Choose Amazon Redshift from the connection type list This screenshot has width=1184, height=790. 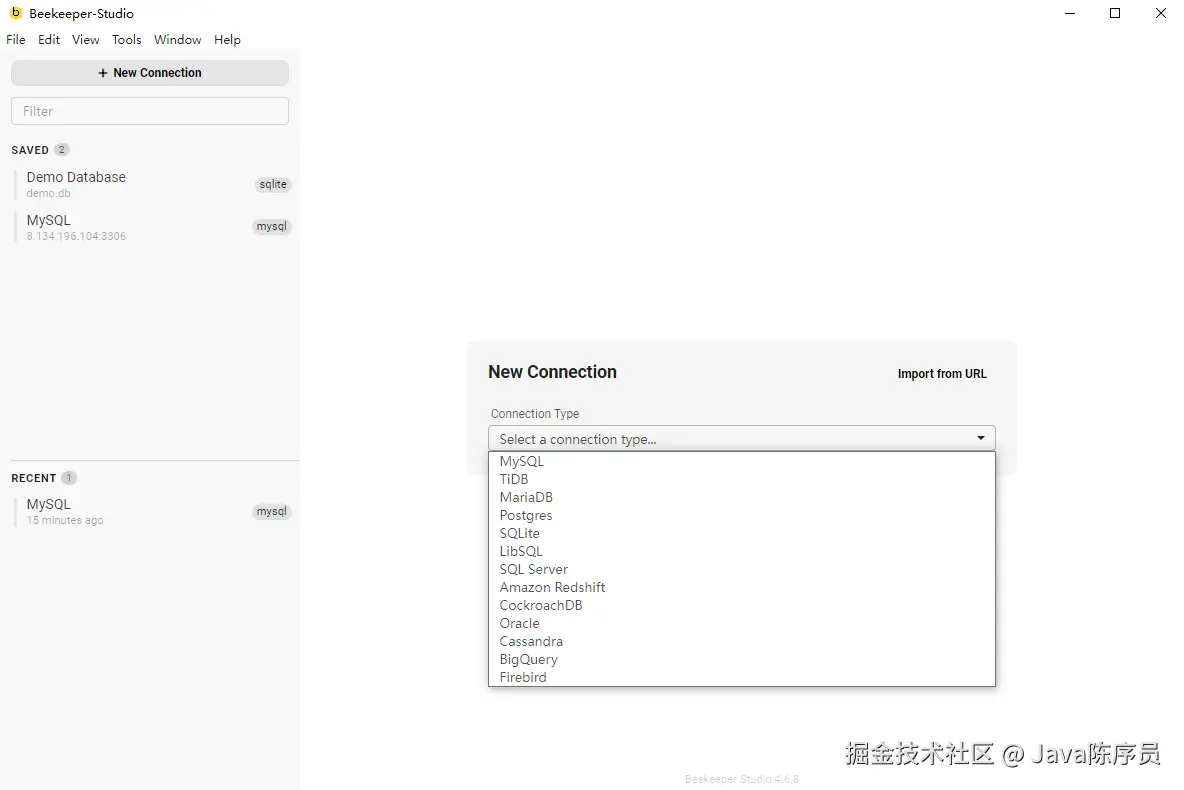[742, 588]
